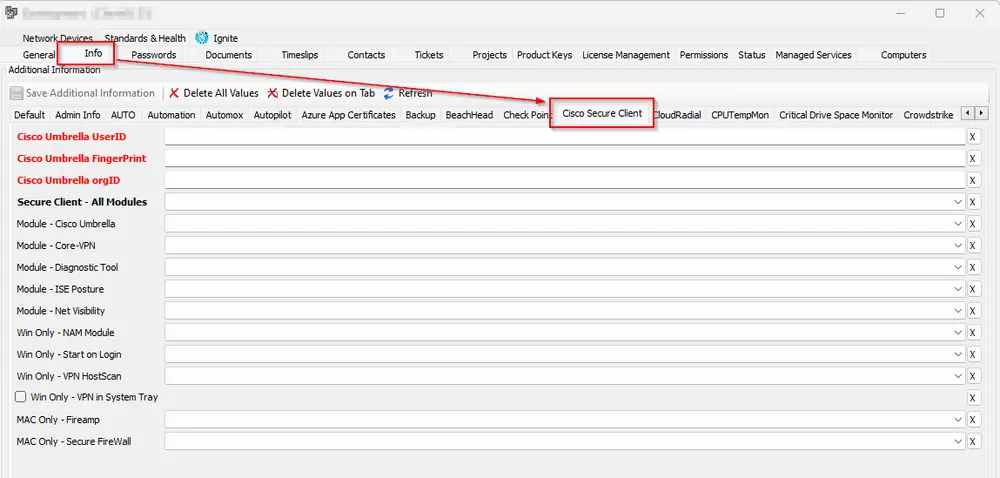Clear Module - Core-VPN X button

[973, 245]
